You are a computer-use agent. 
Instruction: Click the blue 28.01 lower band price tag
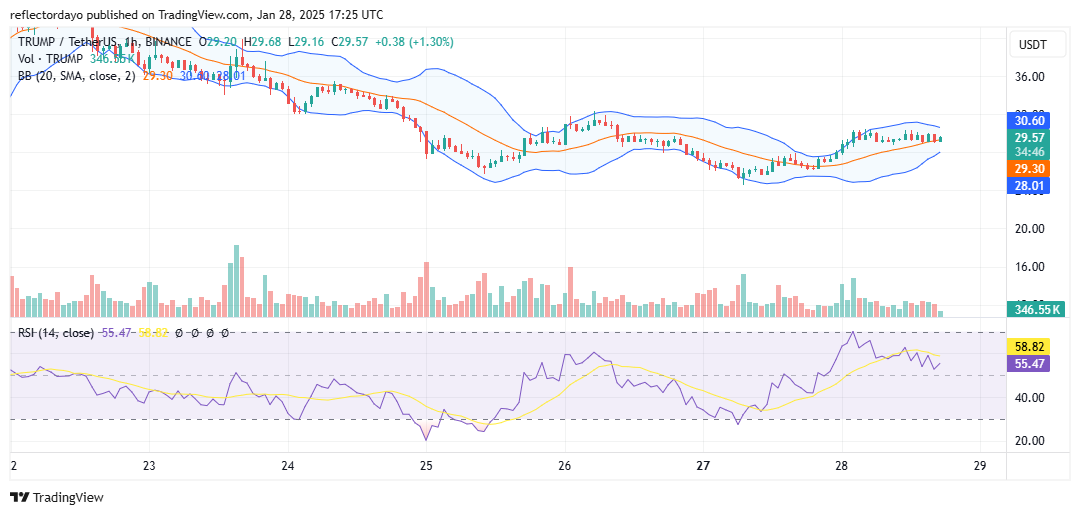click(1030, 185)
